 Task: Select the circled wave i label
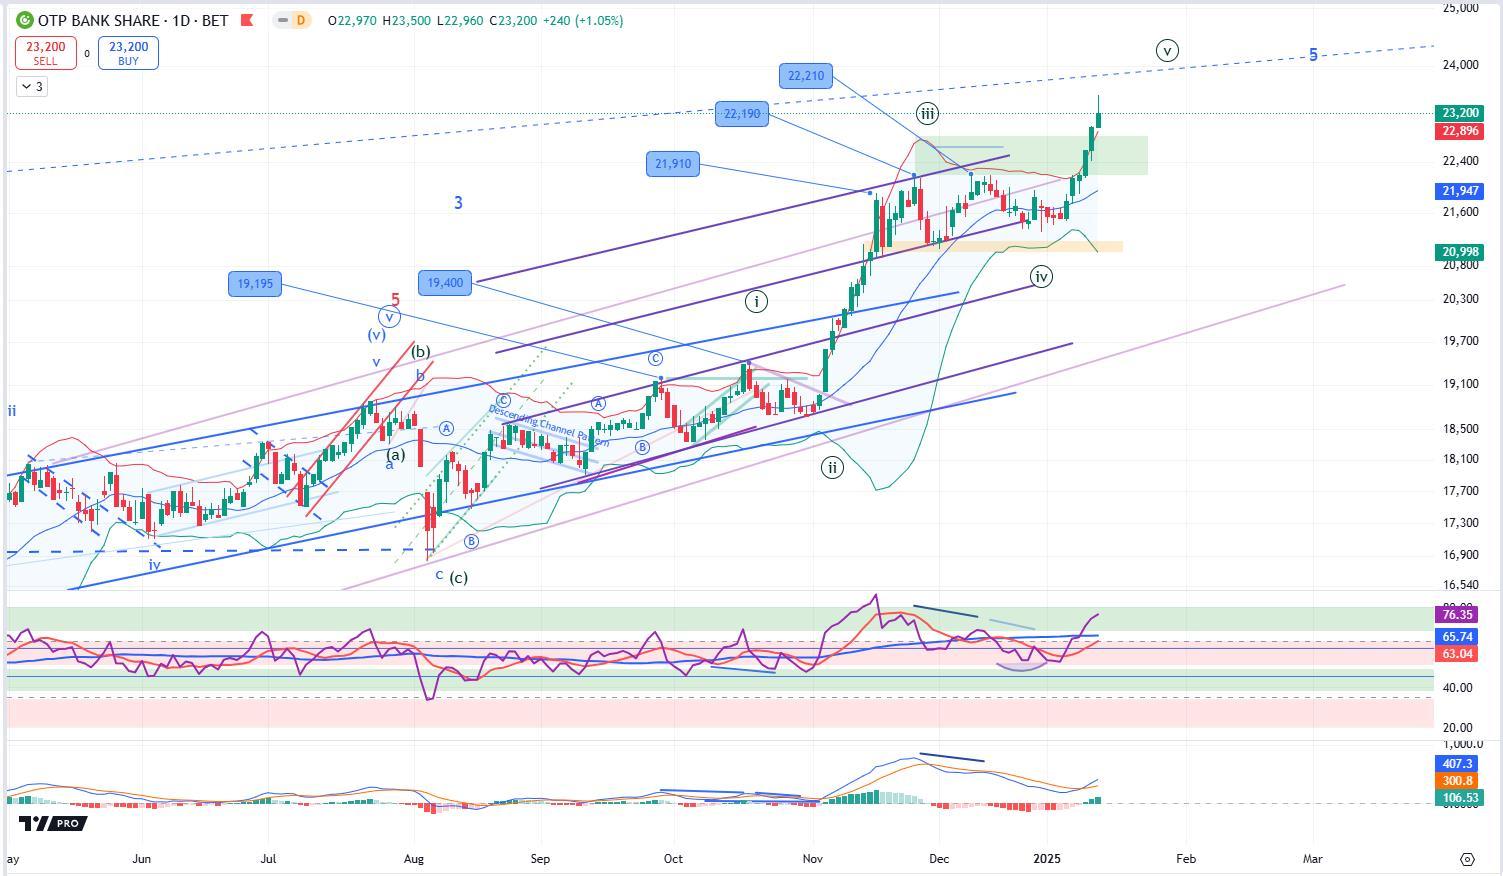(x=756, y=301)
